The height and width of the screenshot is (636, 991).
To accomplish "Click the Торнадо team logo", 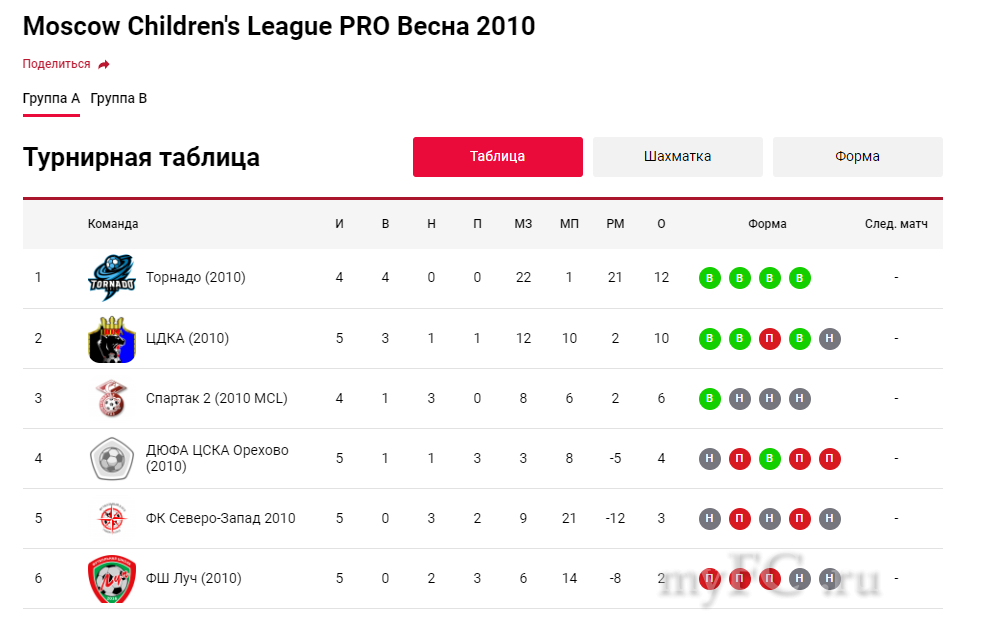I will pos(110,277).
